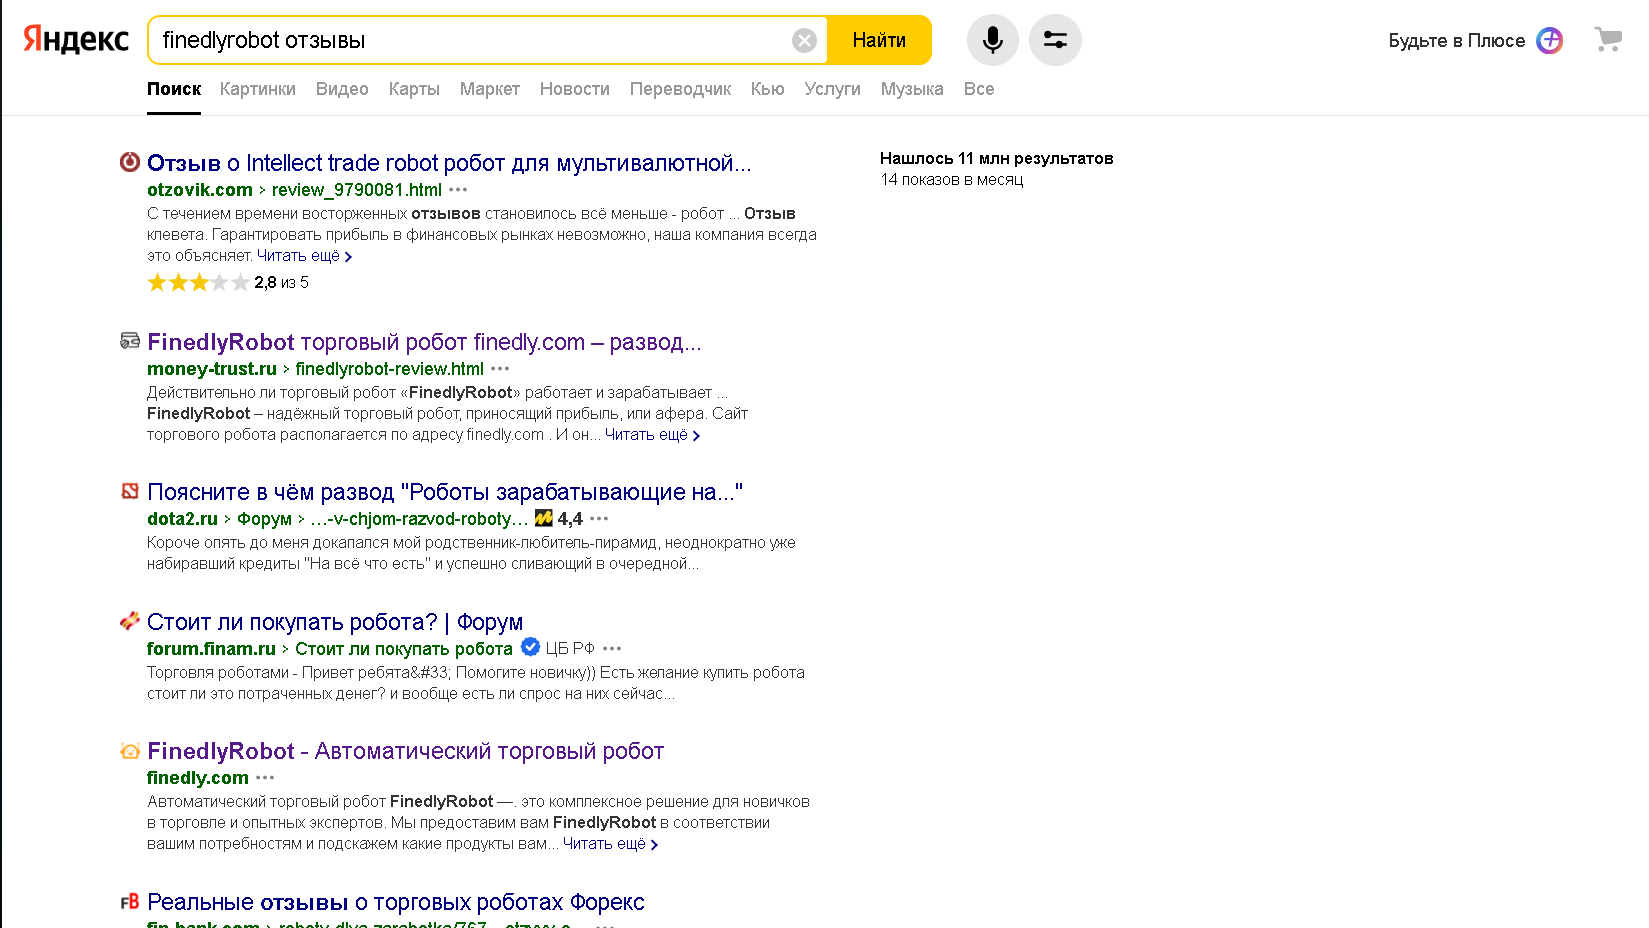
Task: Switch to the Видео tab
Action: click(x=342, y=89)
